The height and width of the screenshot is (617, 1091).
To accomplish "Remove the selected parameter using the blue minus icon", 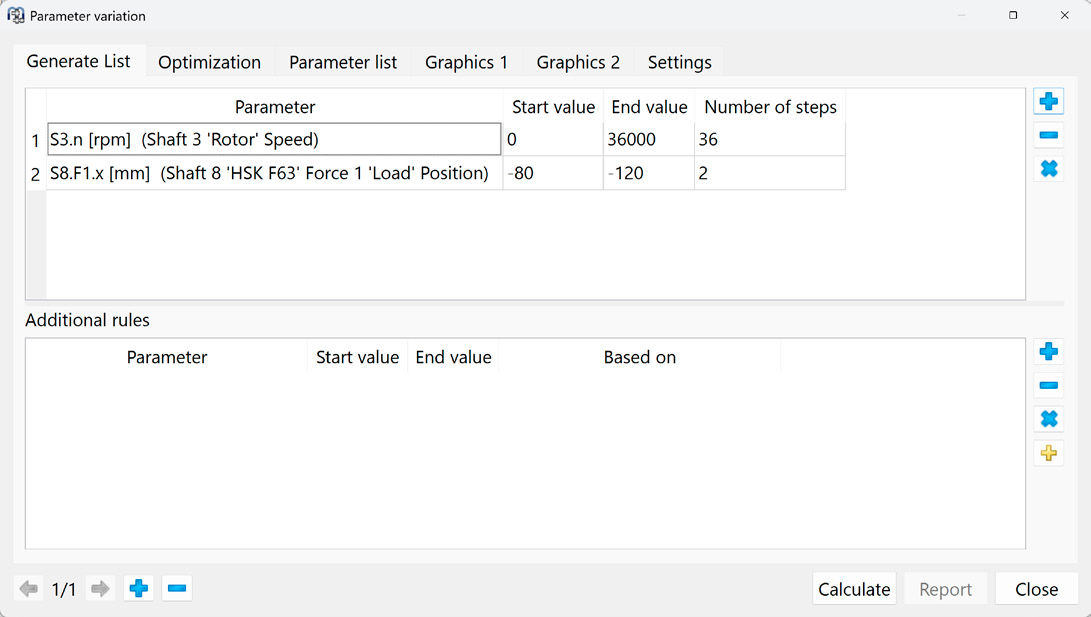I will click(1048, 134).
